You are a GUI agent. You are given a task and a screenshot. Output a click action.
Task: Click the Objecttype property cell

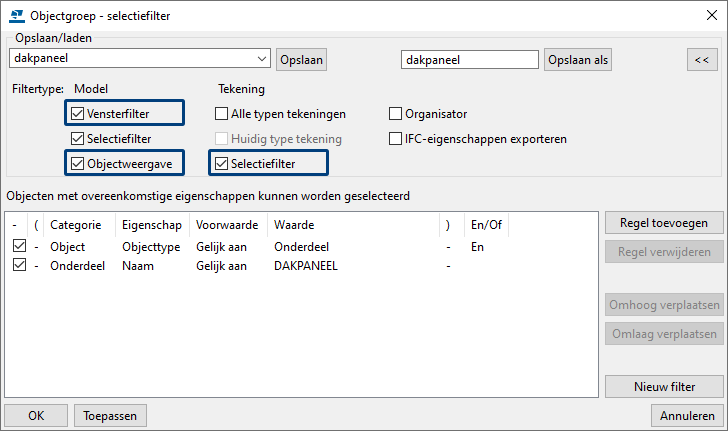[x=151, y=247]
